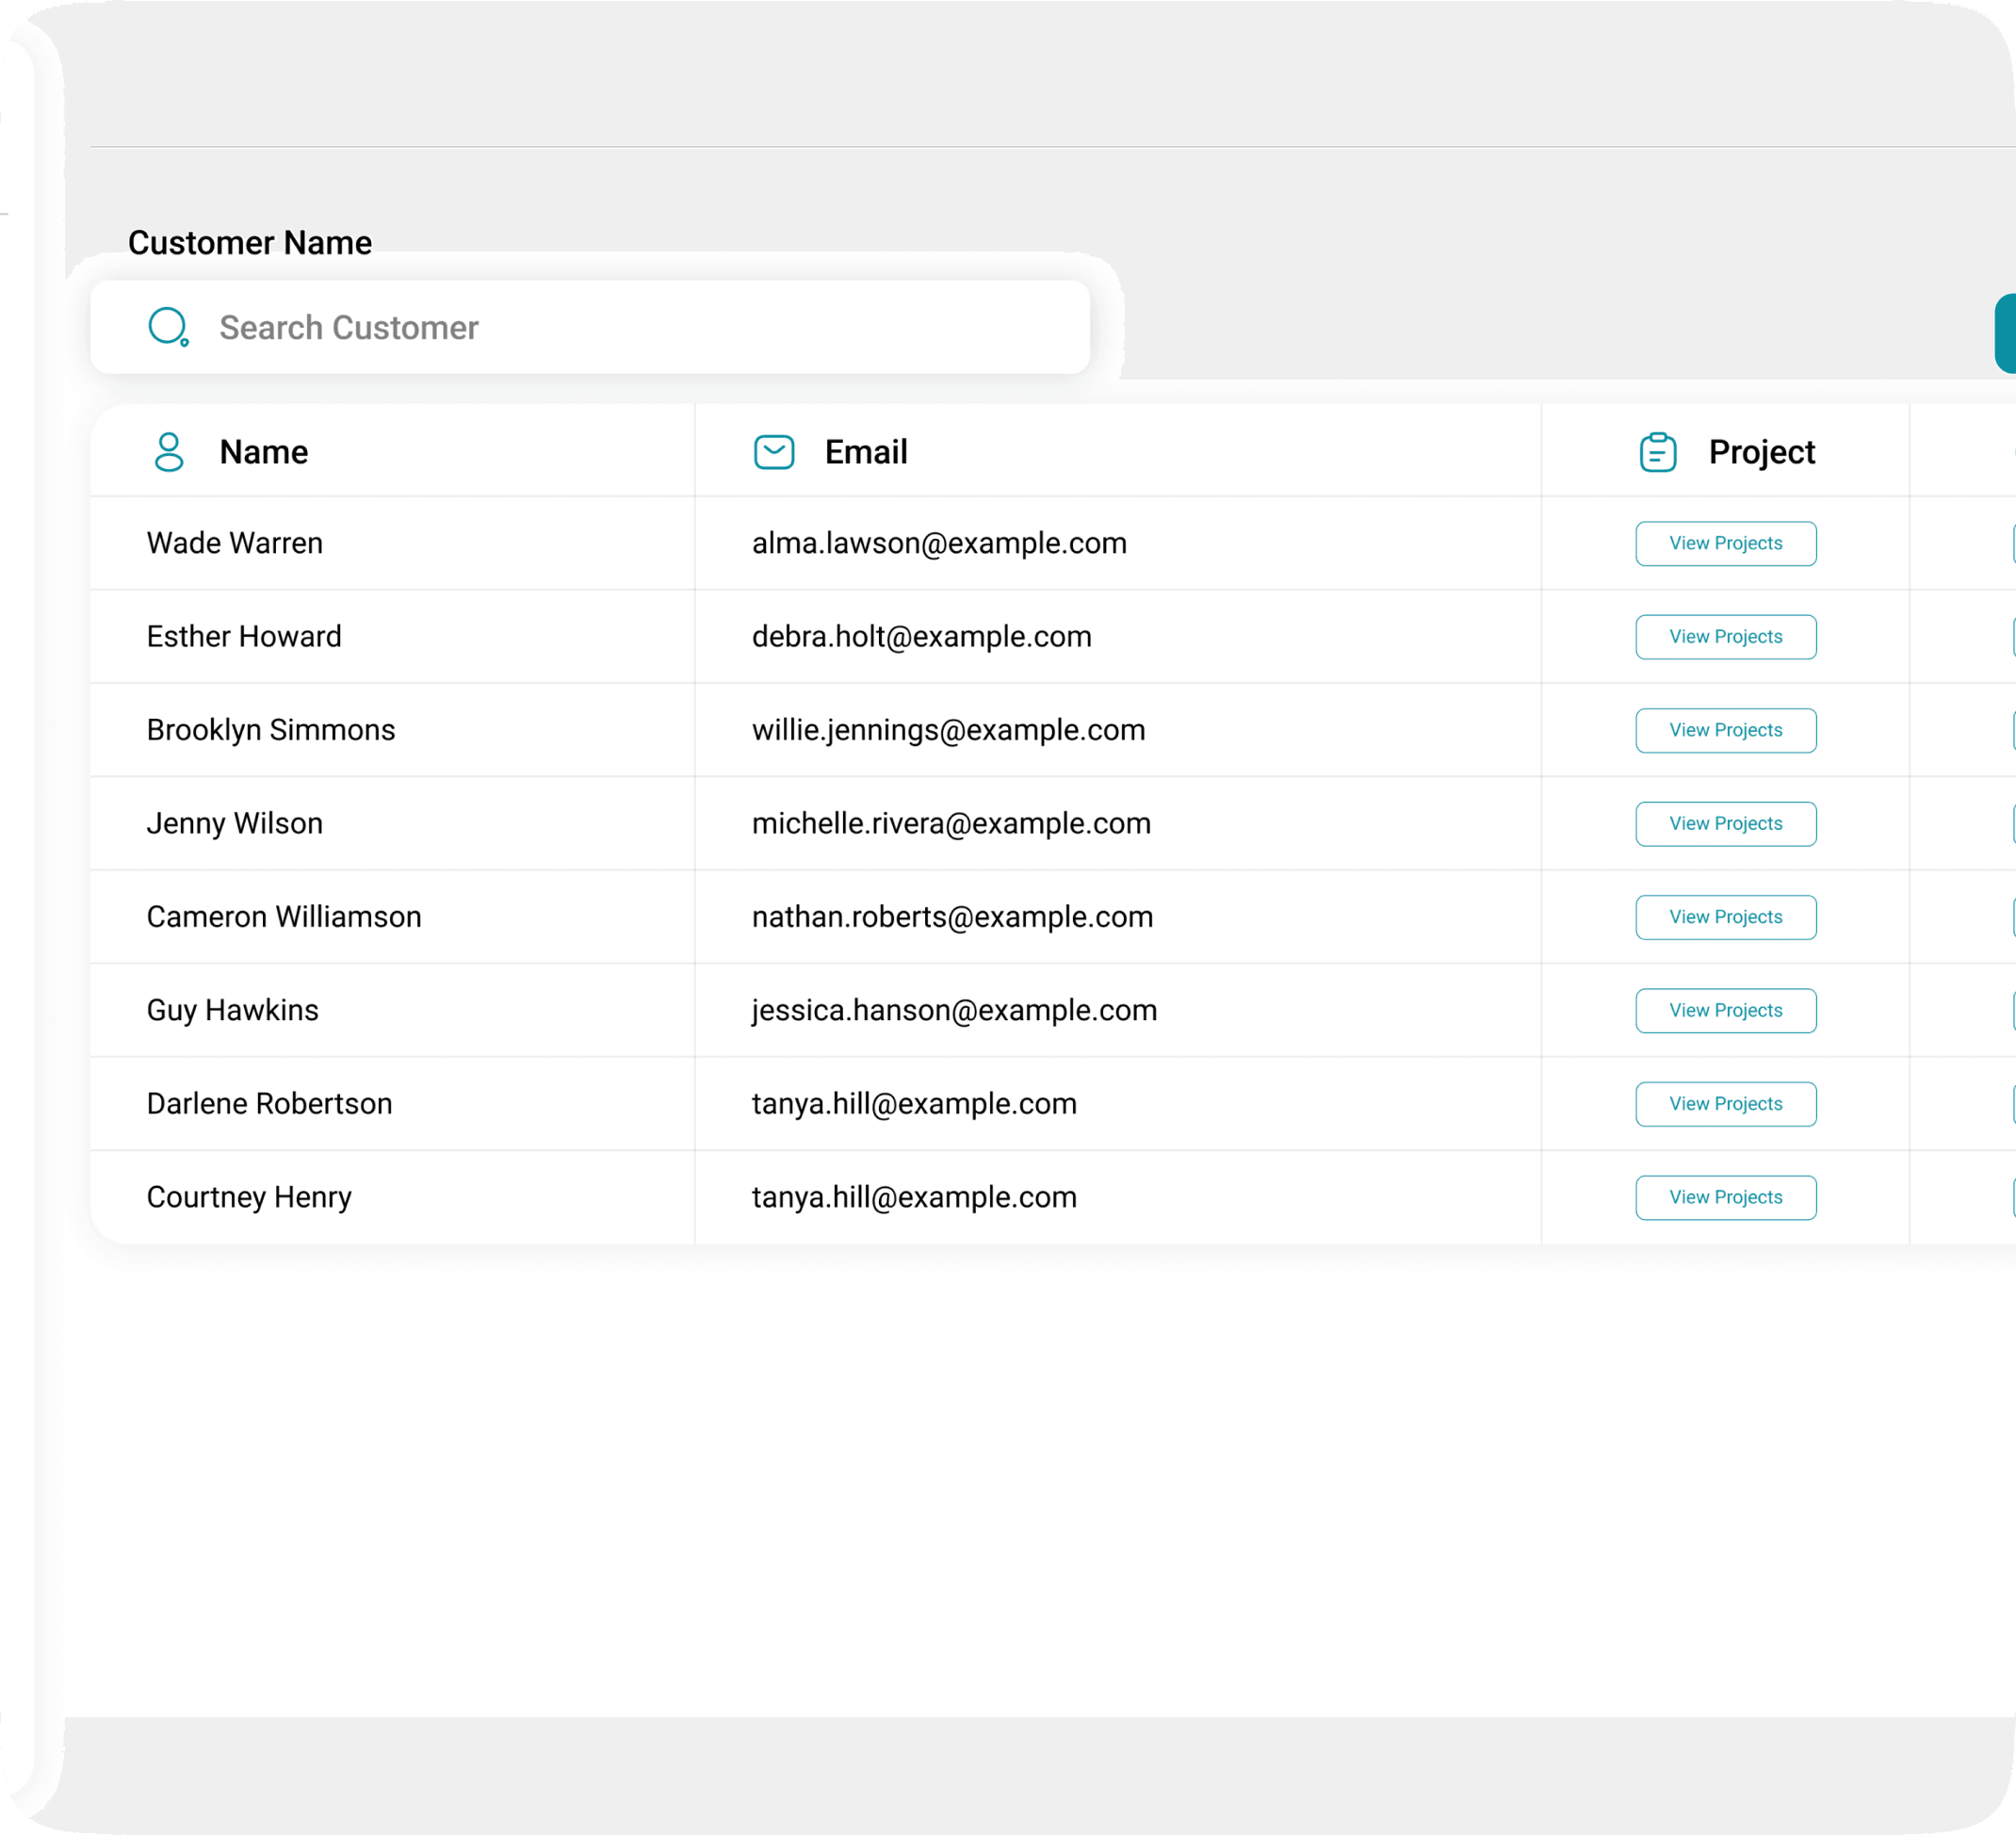Screen dimensions: 2016x1835
Task: Click email jessica.hanson@example.com
Action: pyautogui.click(x=955, y=1011)
